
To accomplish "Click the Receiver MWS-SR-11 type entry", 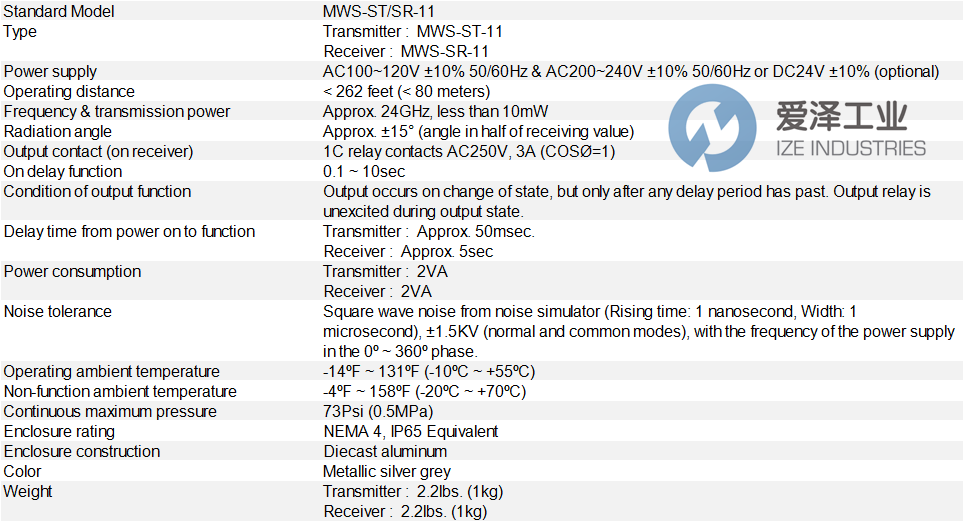I will [x=406, y=51].
